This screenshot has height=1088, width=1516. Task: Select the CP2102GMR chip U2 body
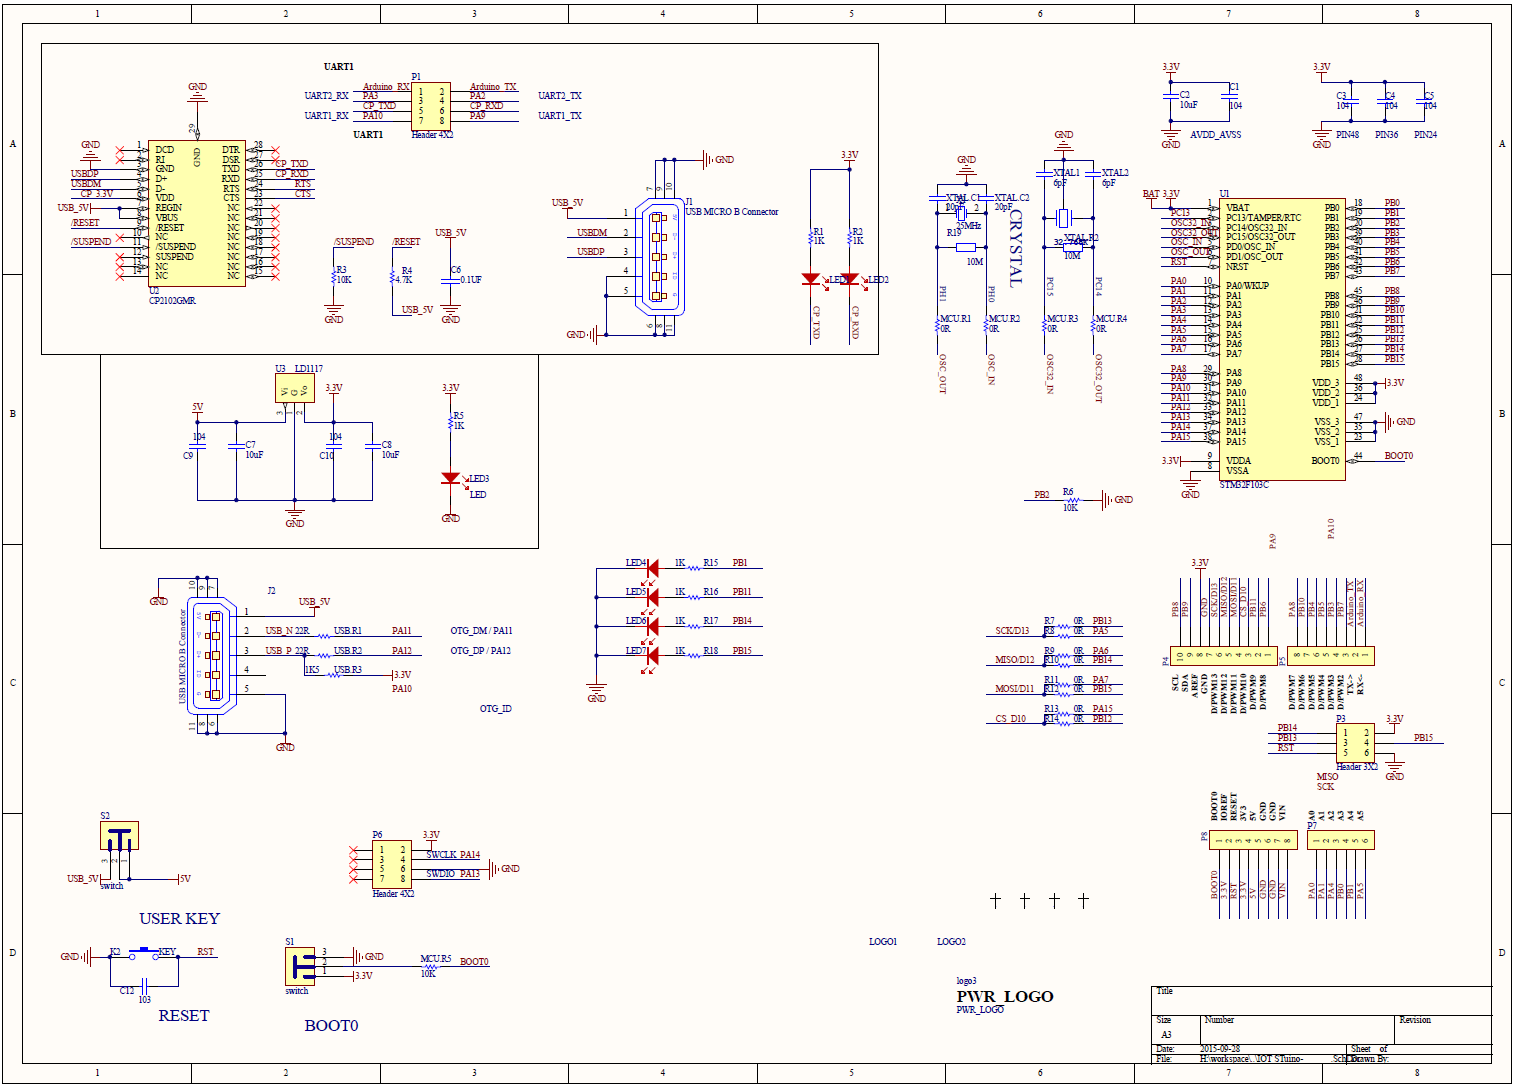(x=196, y=212)
